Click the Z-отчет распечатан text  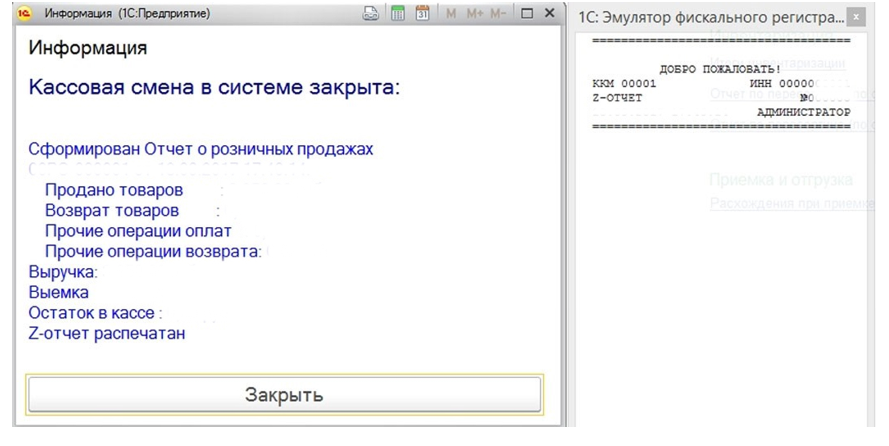[x=107, y=334]
